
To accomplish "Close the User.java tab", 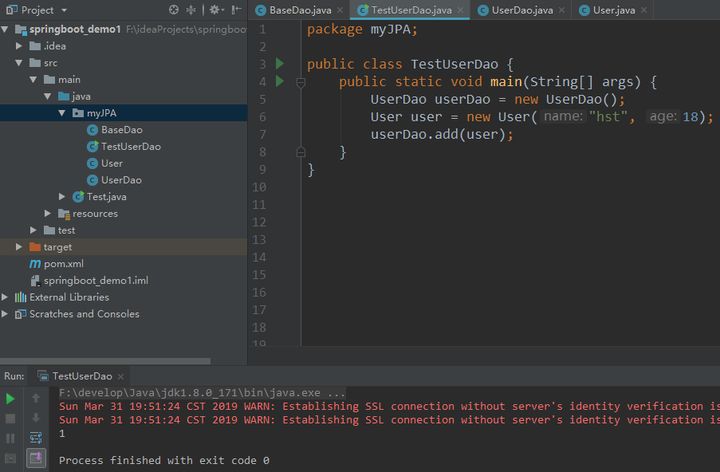I will tap(644, 10).
